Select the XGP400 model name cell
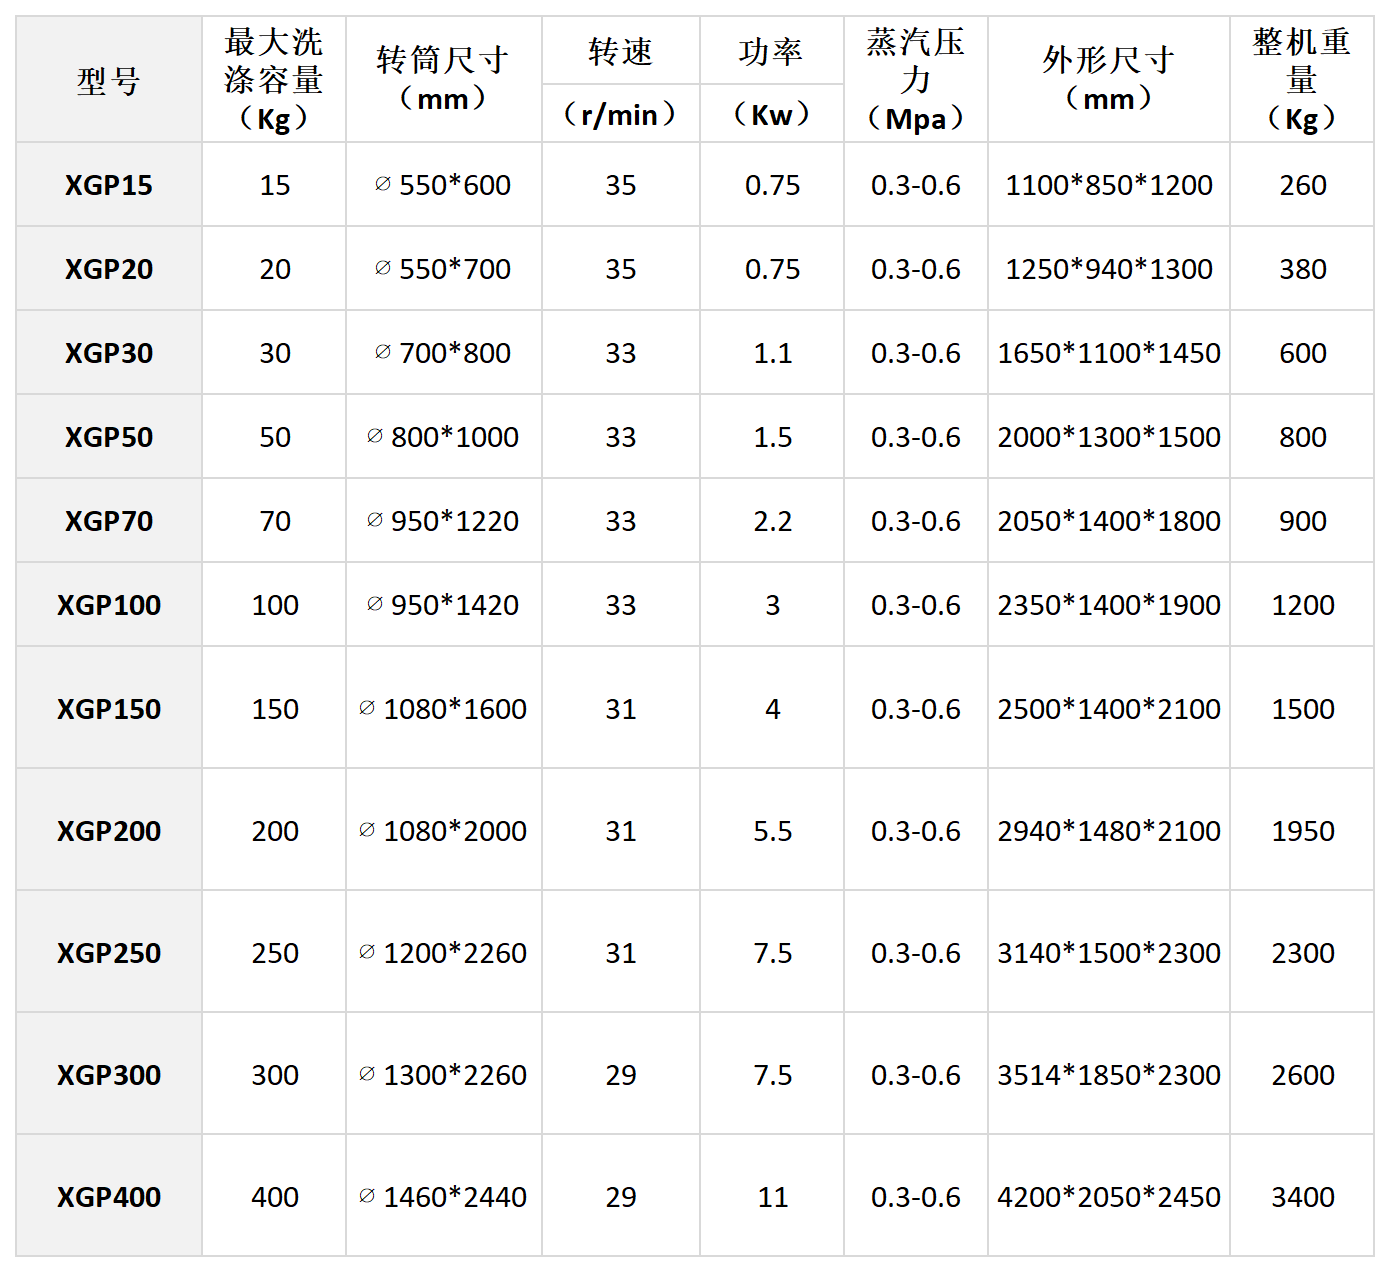This screenshot has width=1390, height=1272. 109,1197
